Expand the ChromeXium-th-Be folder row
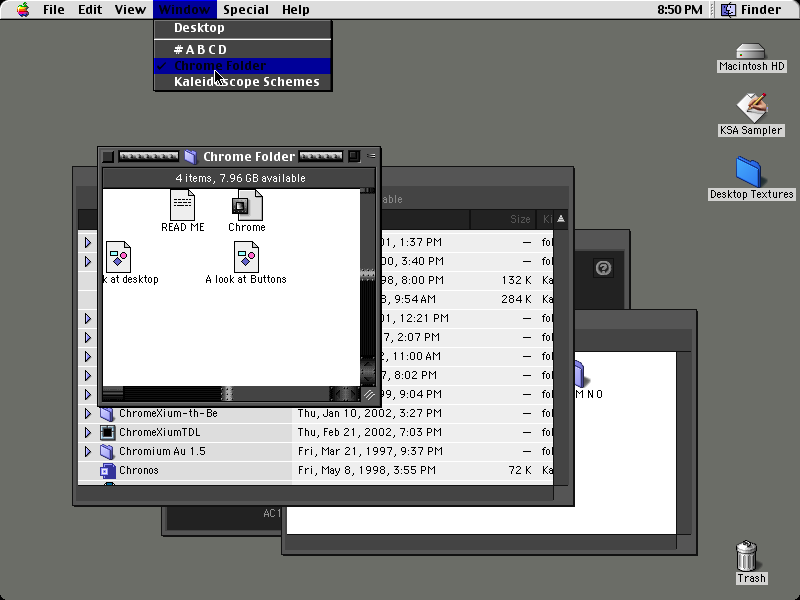 [x=88, y=413]
